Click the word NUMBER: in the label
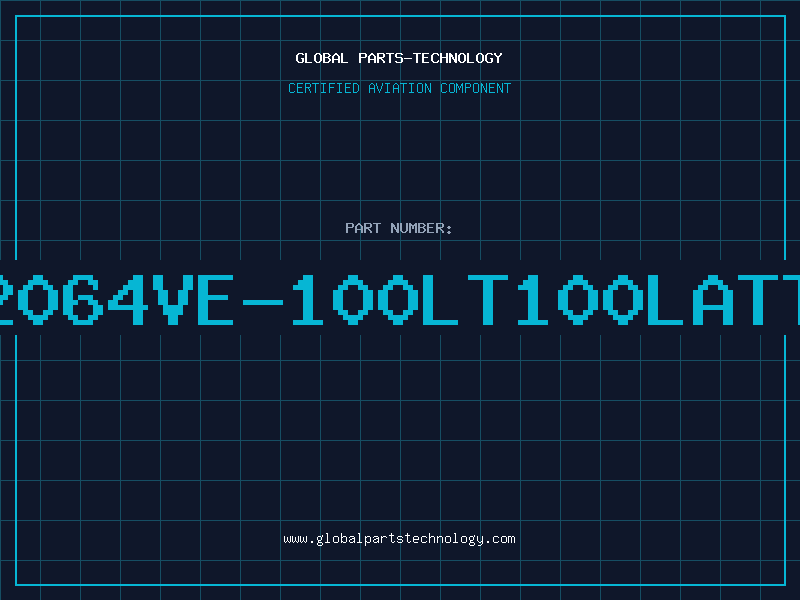800x600 pixels. (x=421, y=228)
